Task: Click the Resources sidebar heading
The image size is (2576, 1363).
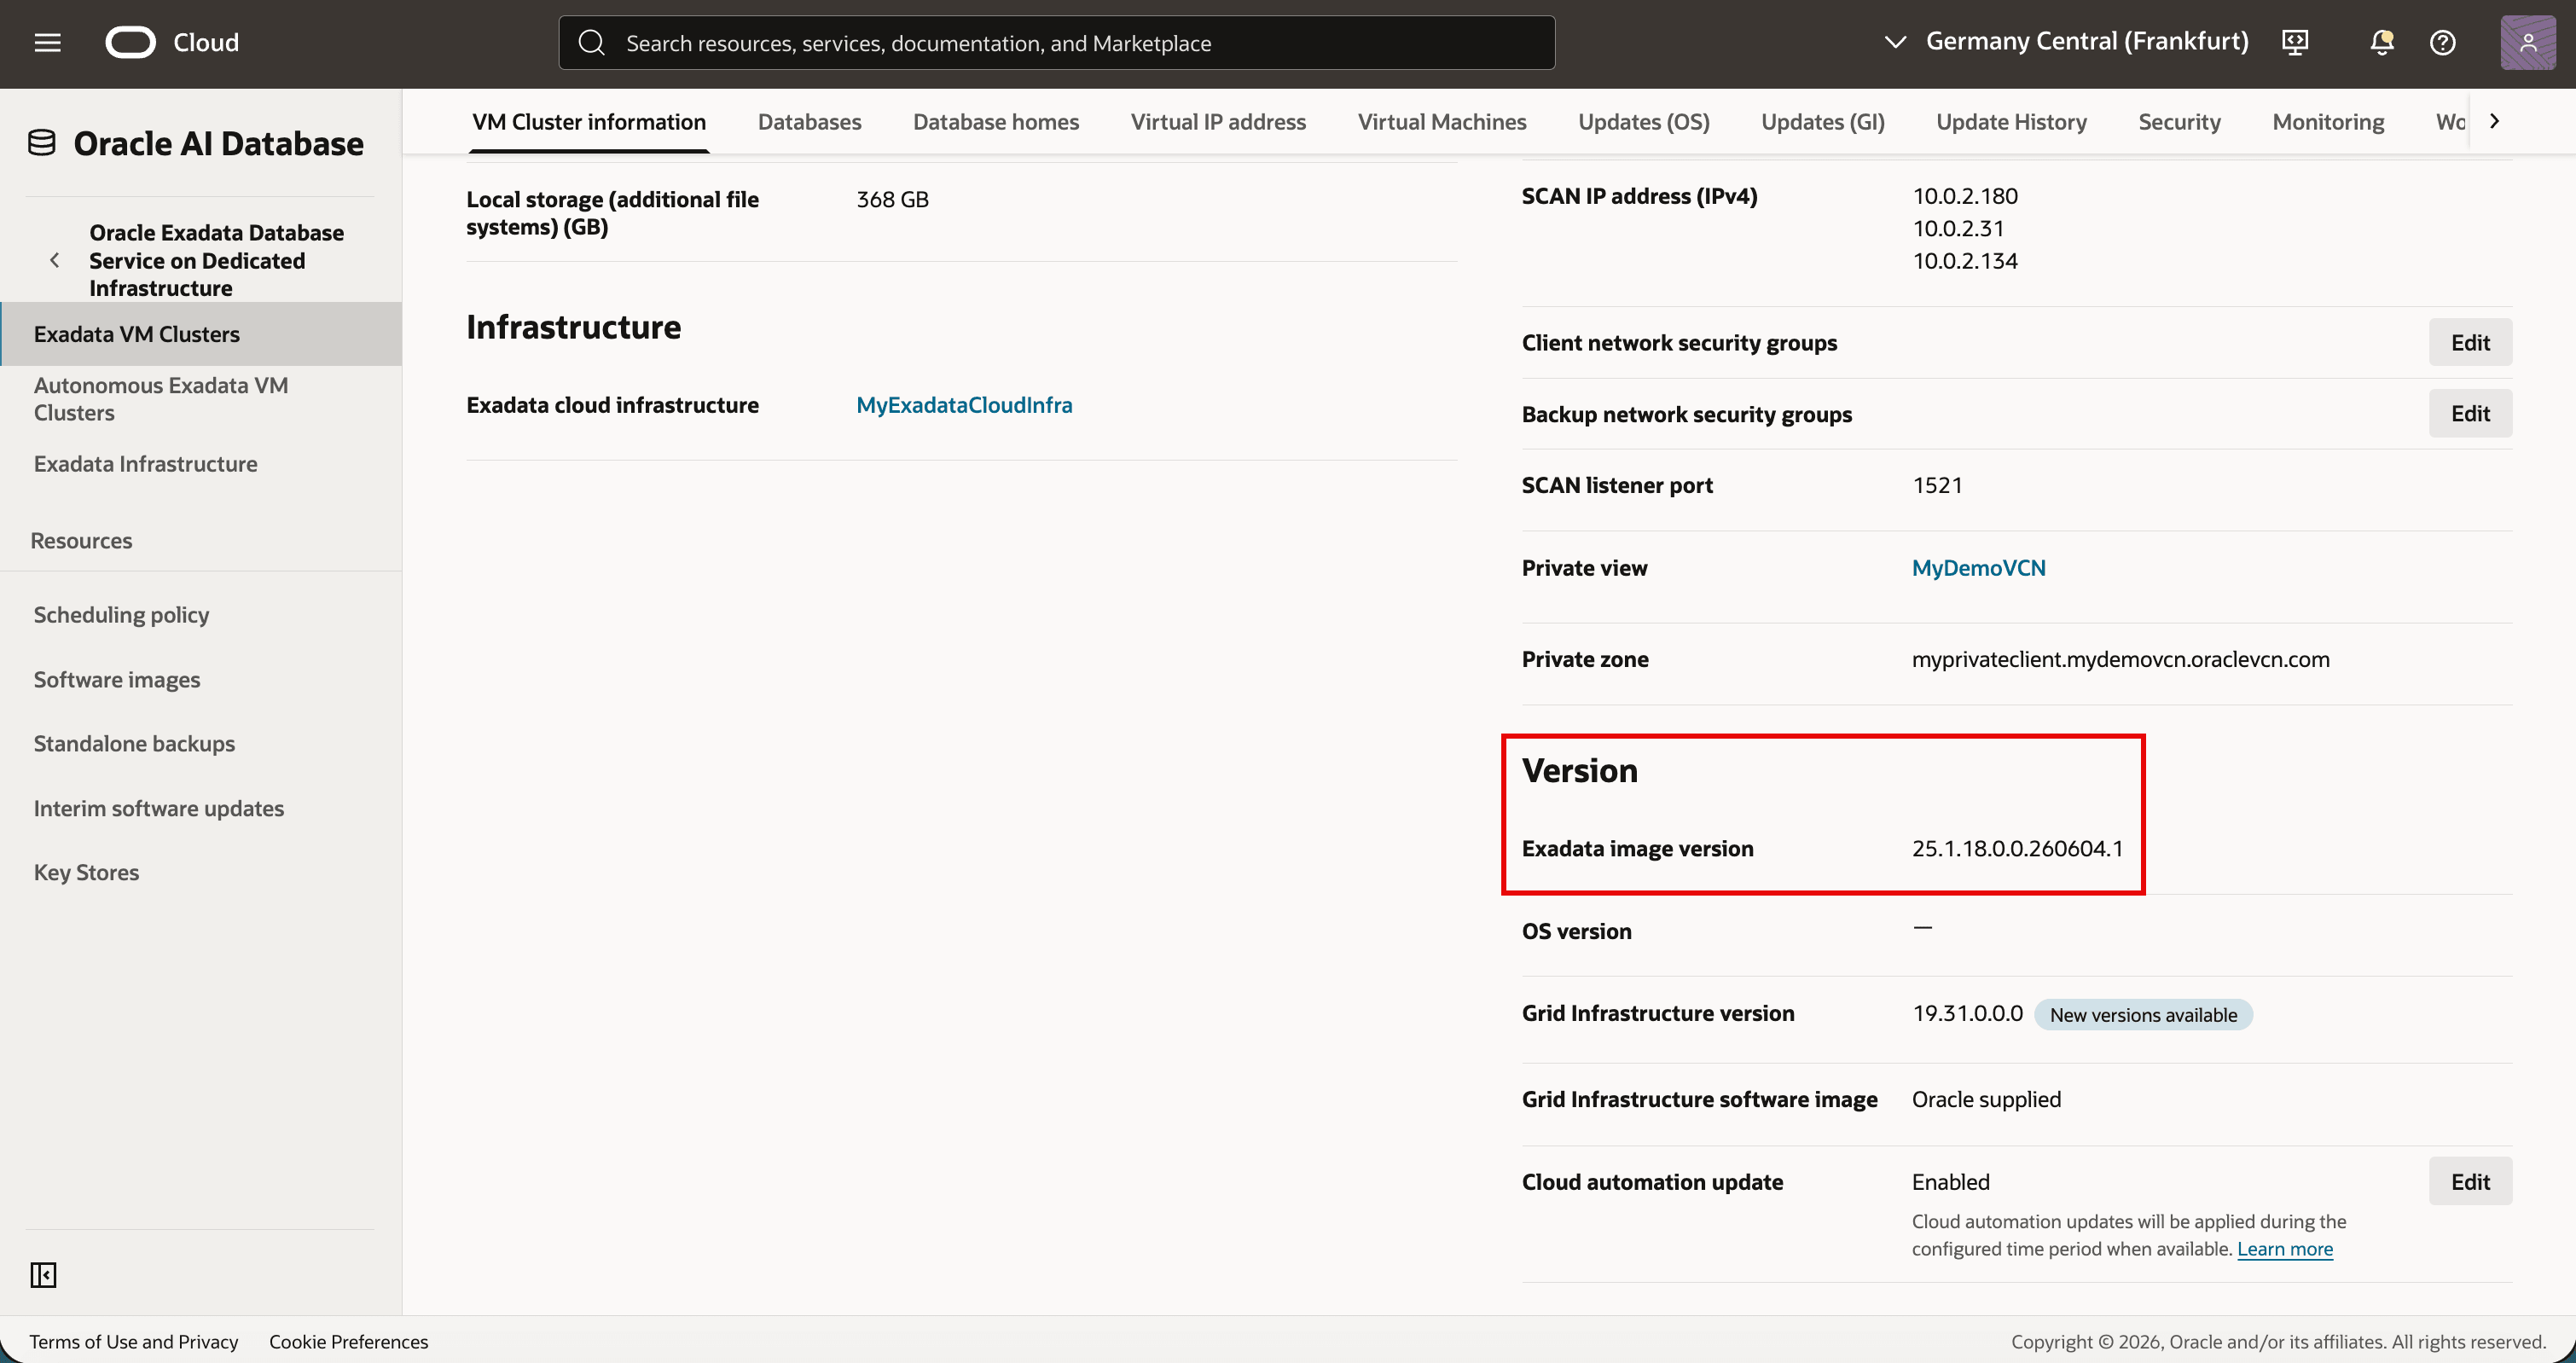Action: click(x=81, y=540)
